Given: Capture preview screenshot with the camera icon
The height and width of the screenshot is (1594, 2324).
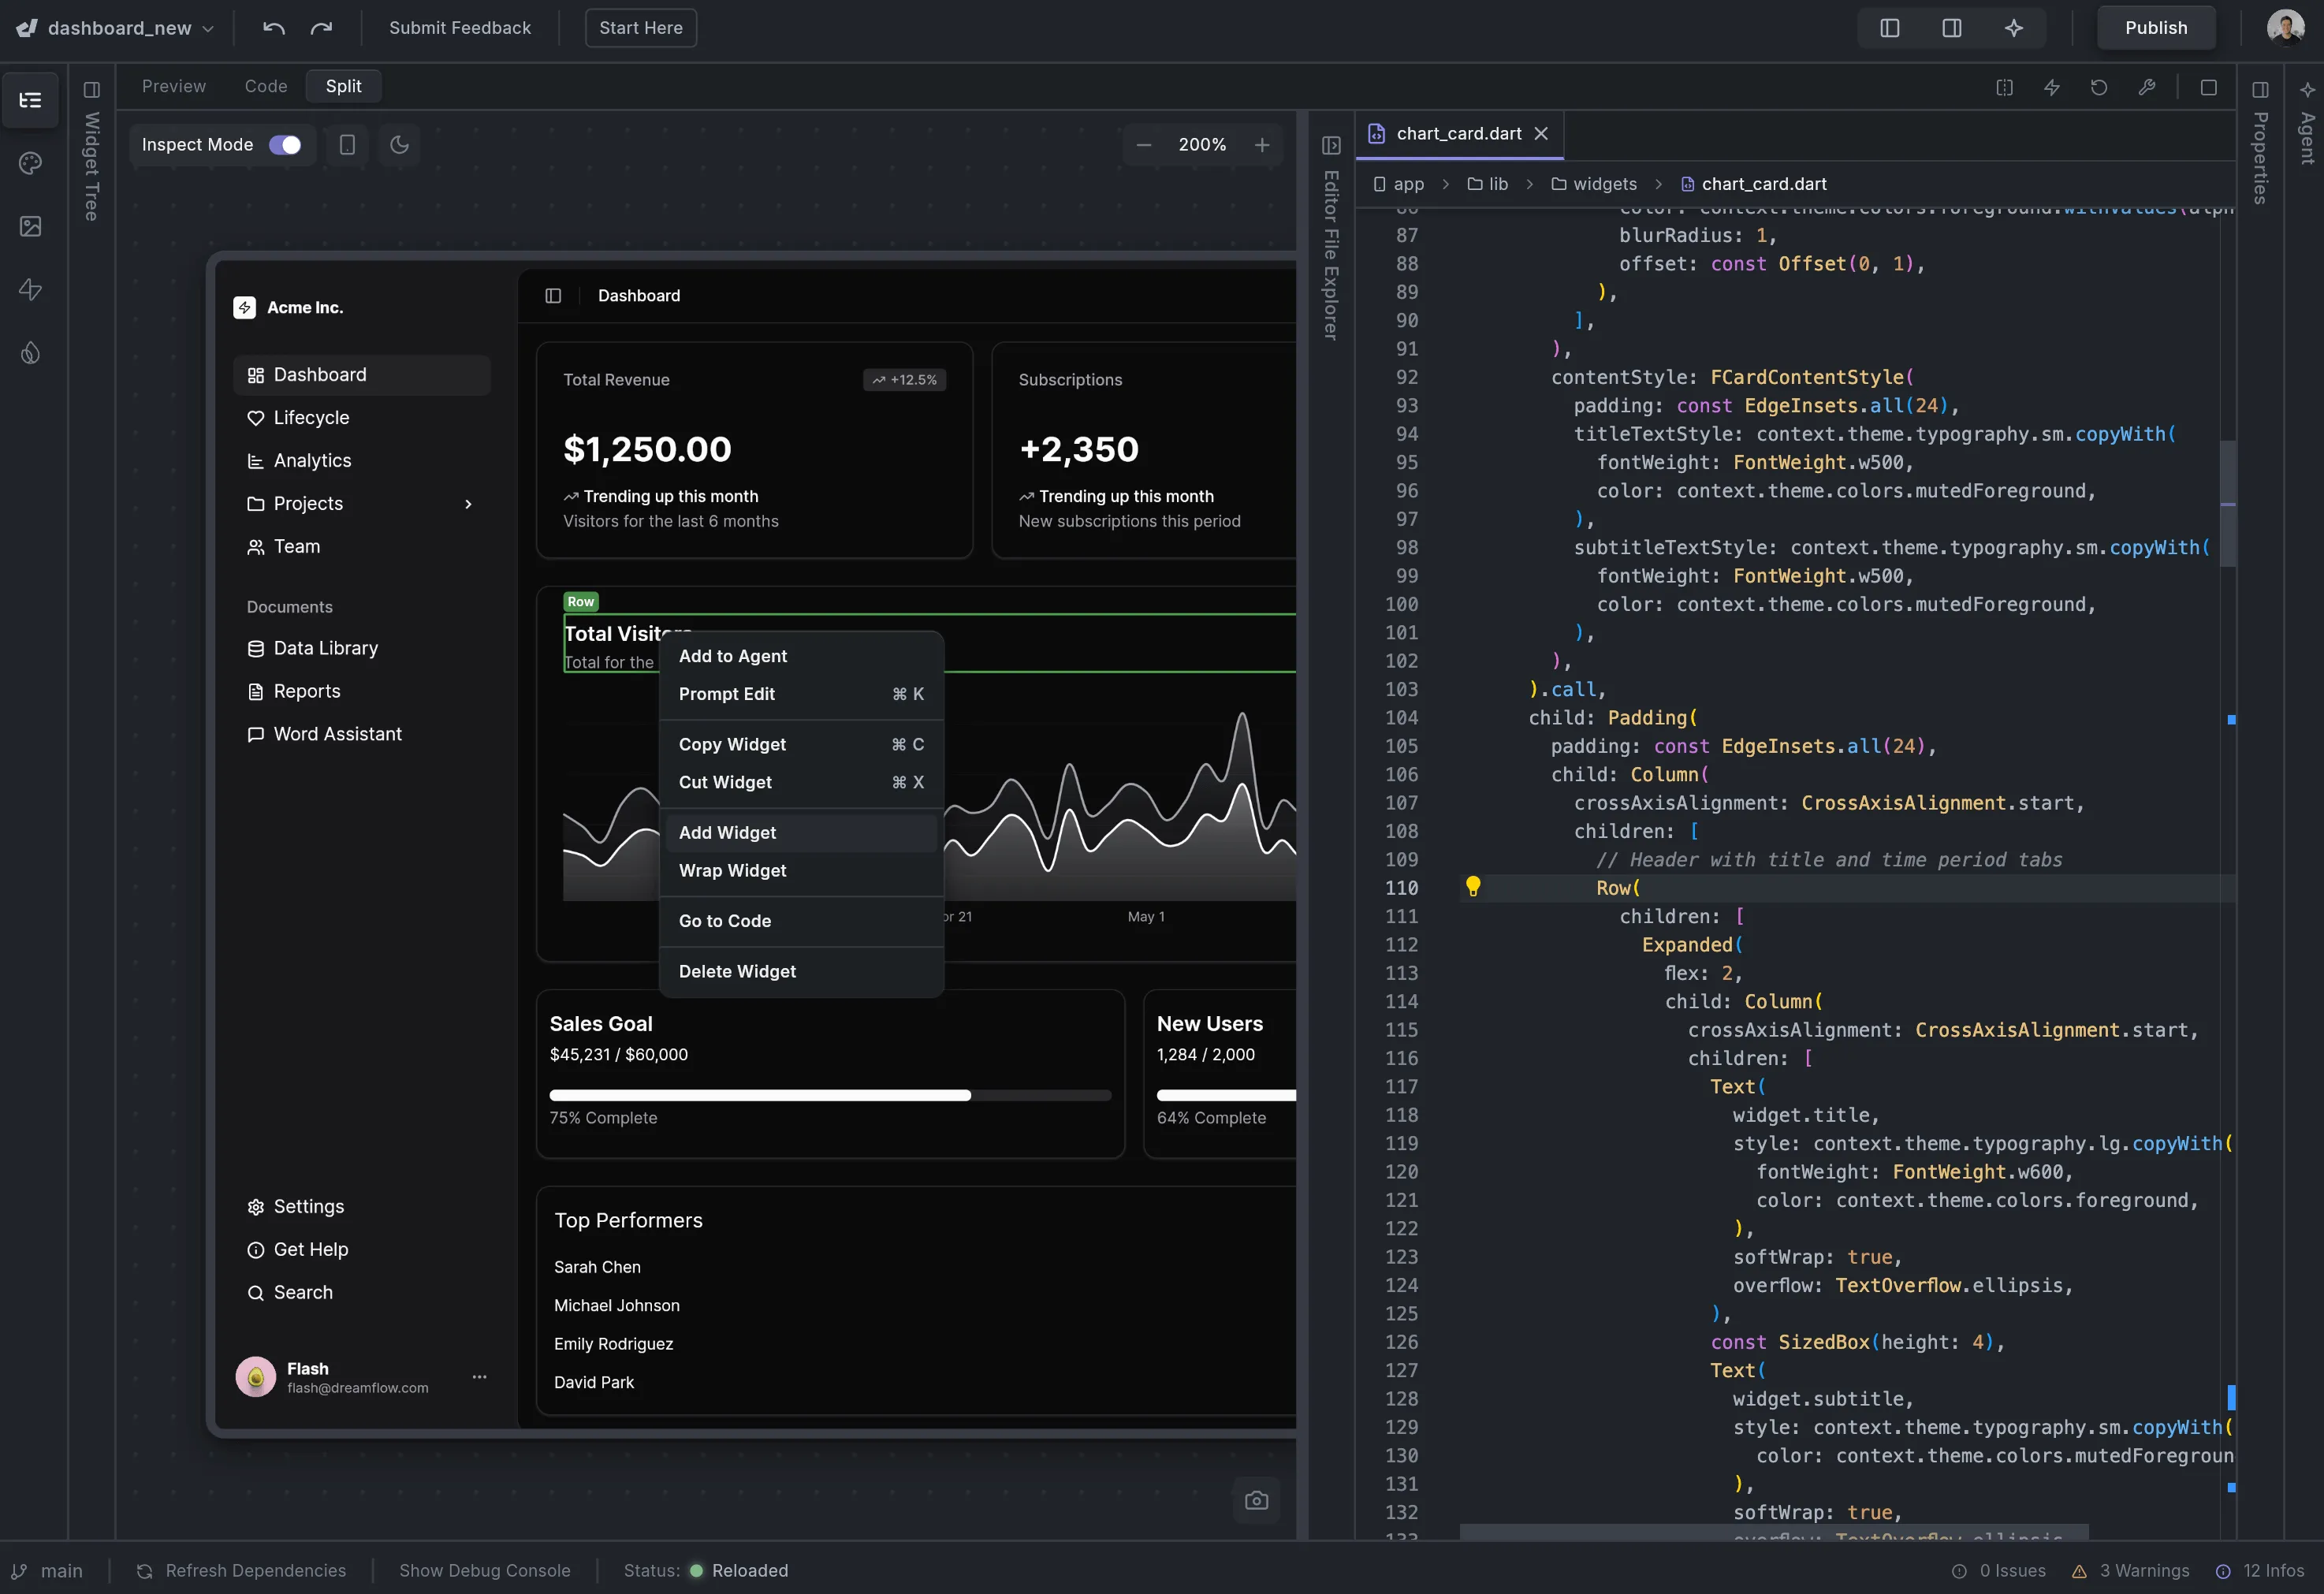Looking at the screenshot, I should click(1256, 1500).
